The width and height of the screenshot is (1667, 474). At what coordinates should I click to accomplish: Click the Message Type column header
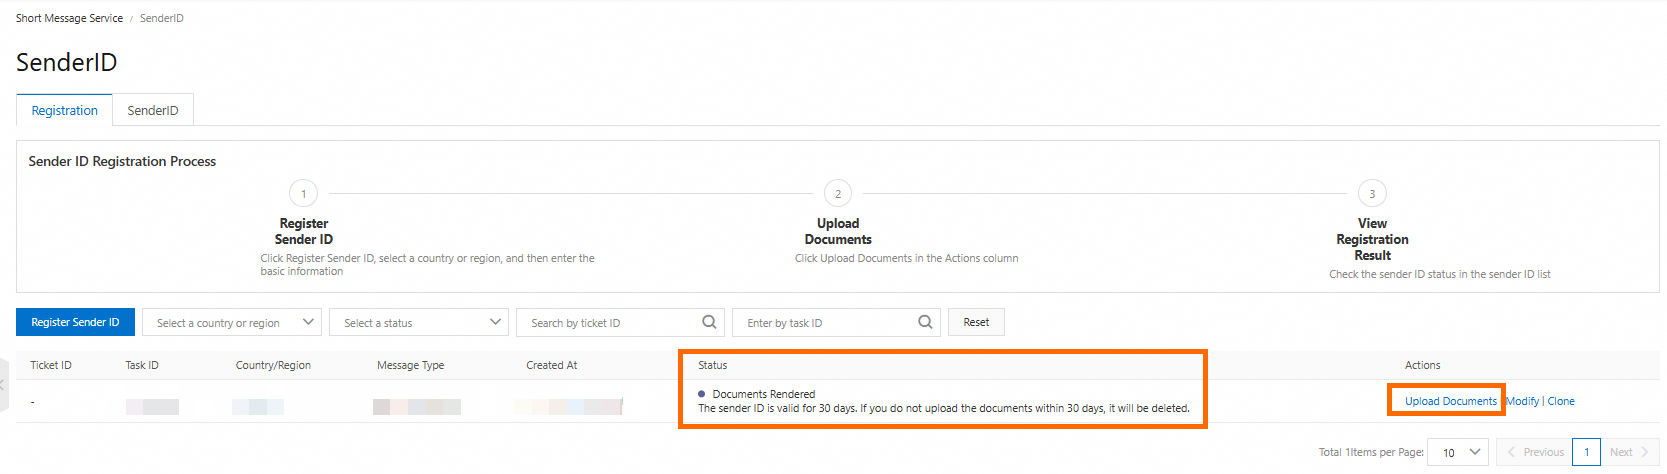click(x=410, y=365)
